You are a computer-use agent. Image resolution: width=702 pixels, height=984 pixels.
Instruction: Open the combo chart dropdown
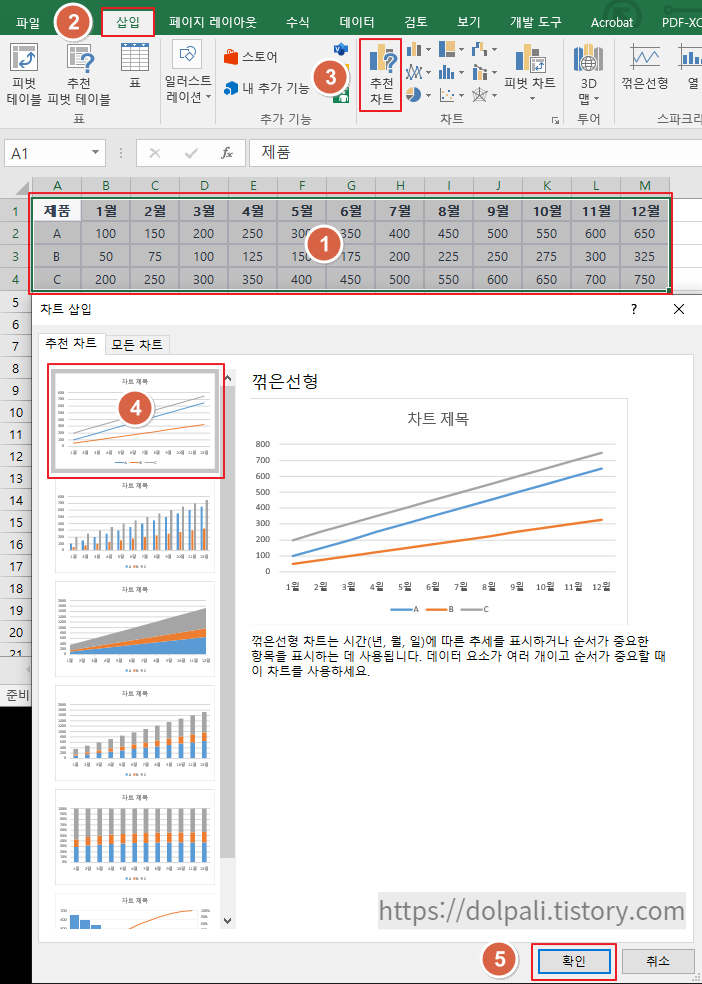coord(484,72)
